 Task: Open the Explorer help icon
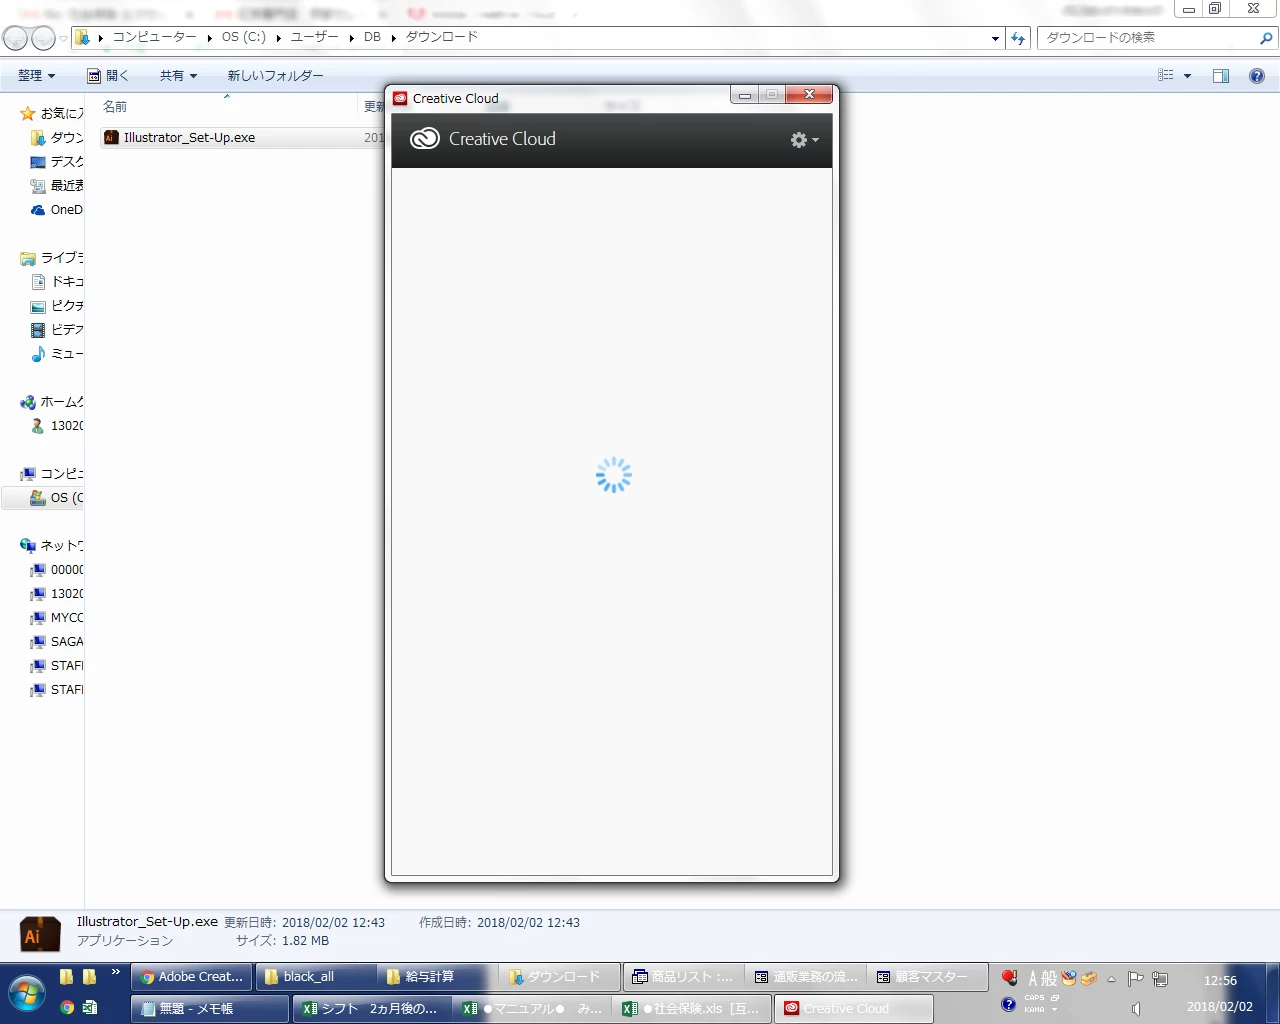pos(1257,76)
